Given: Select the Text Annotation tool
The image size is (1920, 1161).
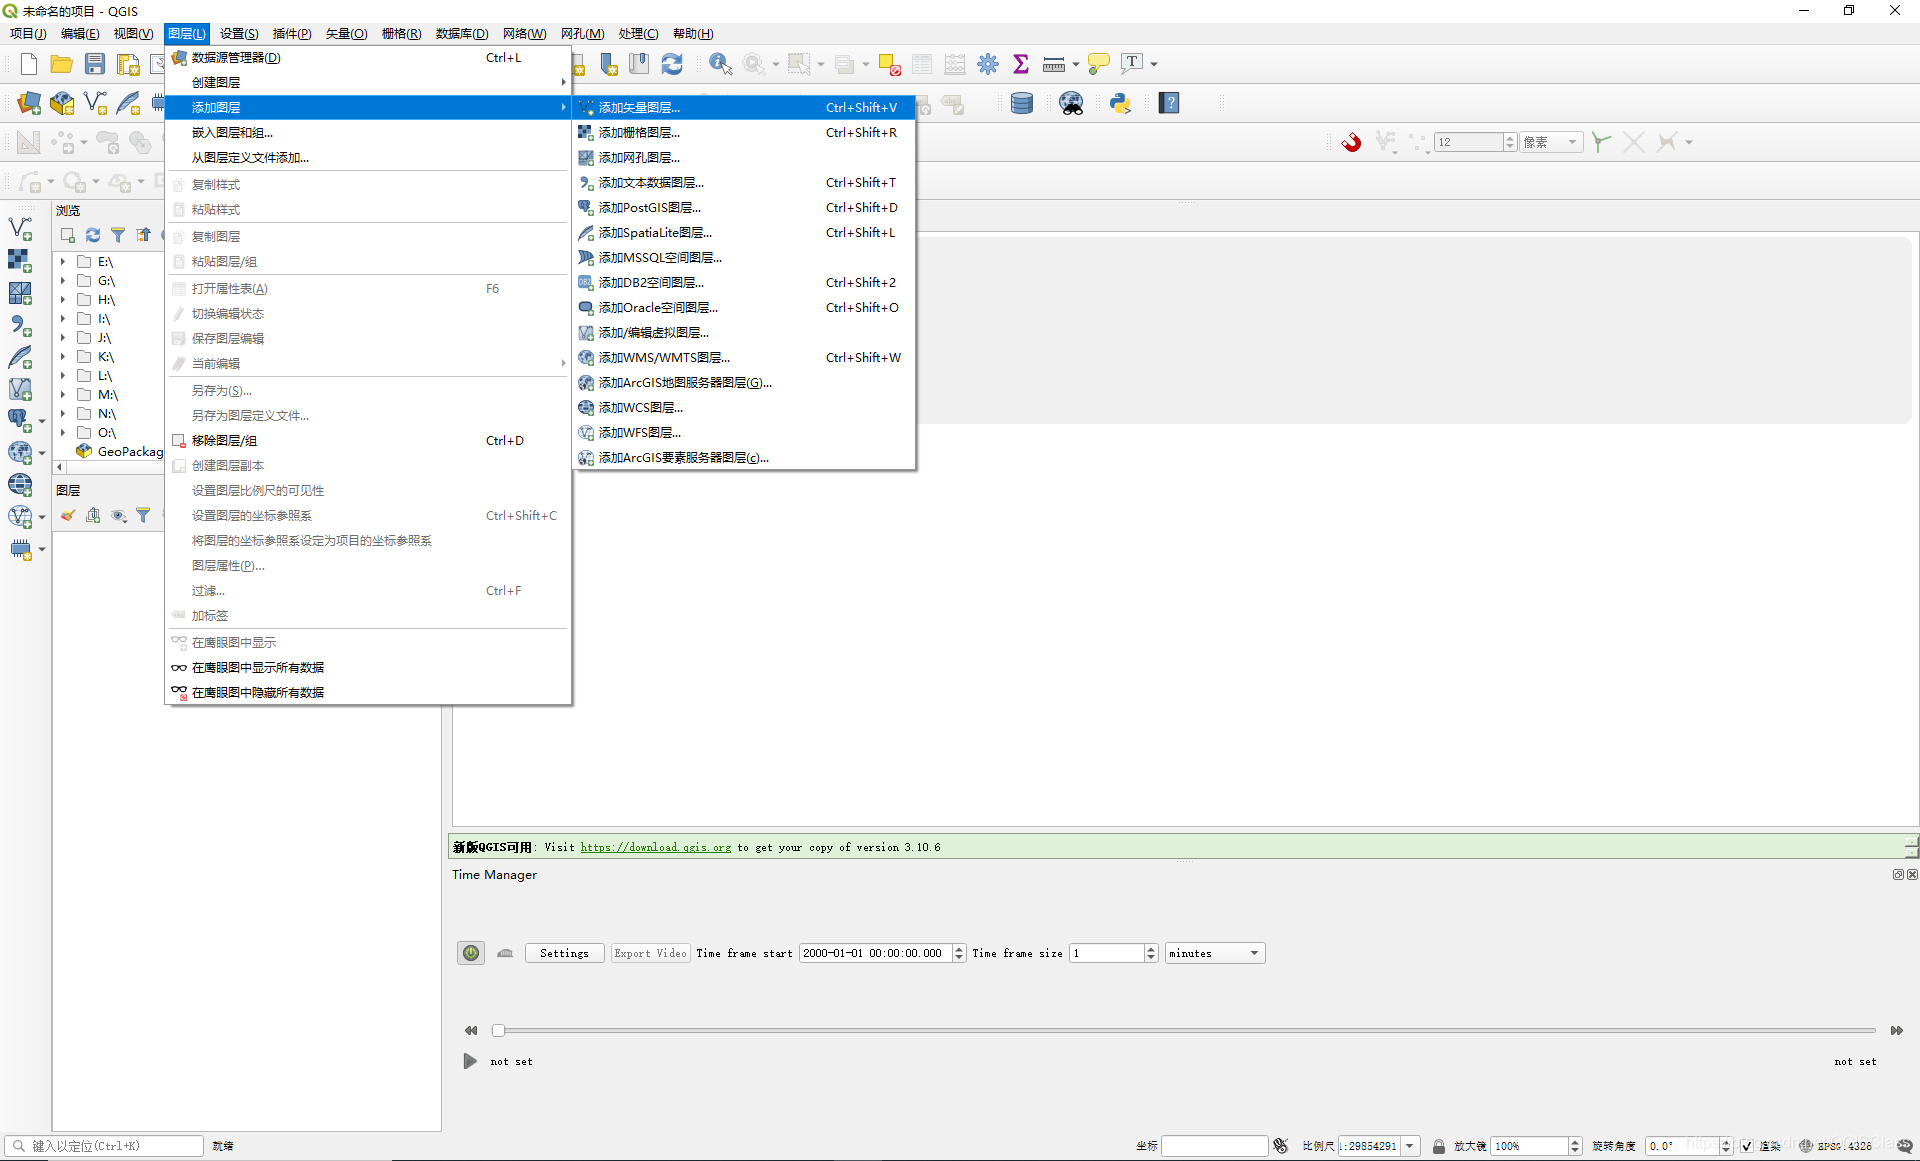Looking at the screenshot, I should [1132, 64].
